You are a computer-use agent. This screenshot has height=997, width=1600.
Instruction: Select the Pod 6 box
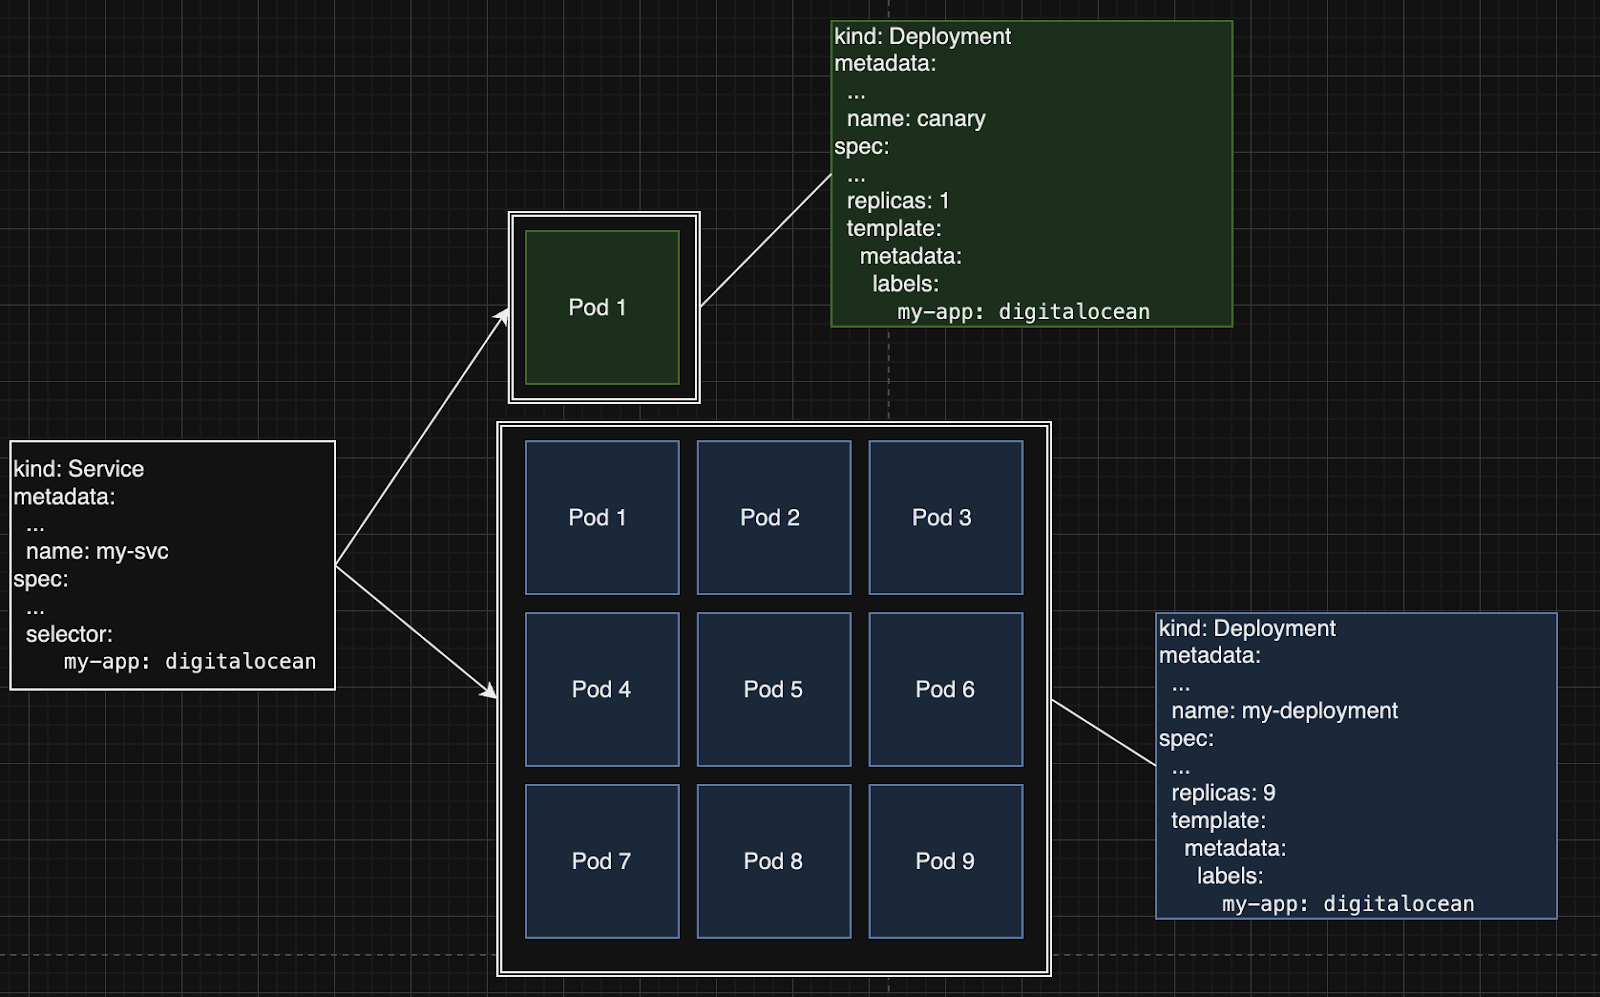[x=945, y=690]
